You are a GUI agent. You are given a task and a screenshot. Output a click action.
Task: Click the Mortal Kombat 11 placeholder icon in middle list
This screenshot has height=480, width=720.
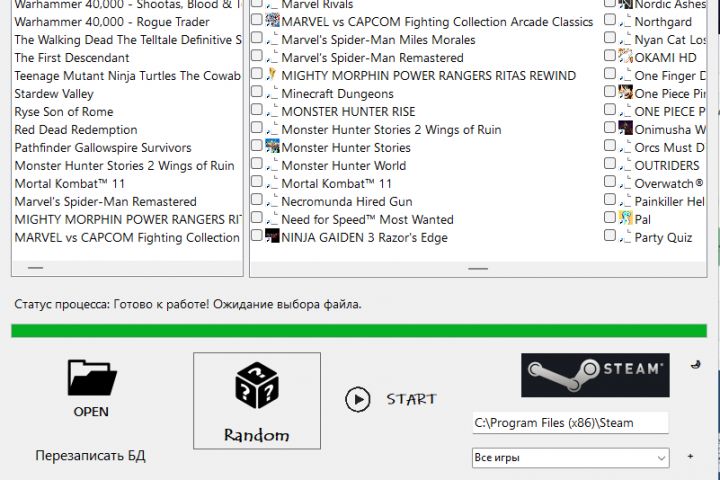pos(272,184)
